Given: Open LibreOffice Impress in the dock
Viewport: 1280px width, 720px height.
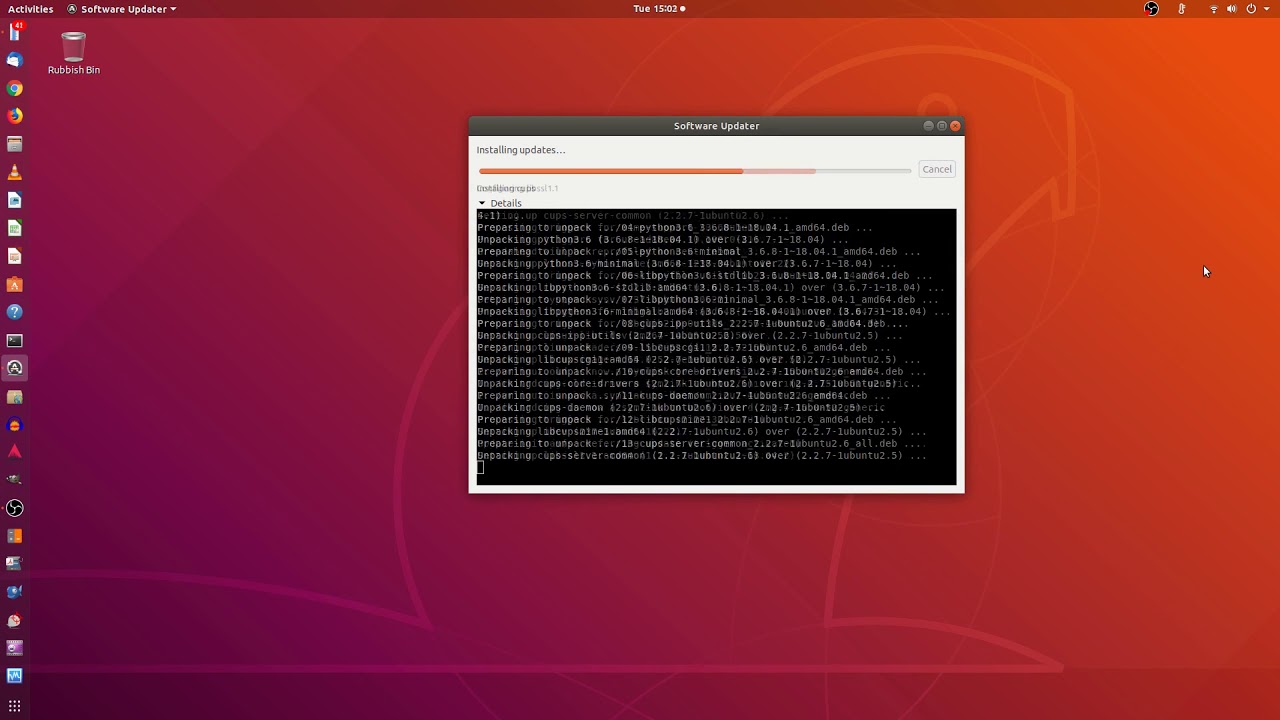Looking at the screenshot, I should point(14,256).
